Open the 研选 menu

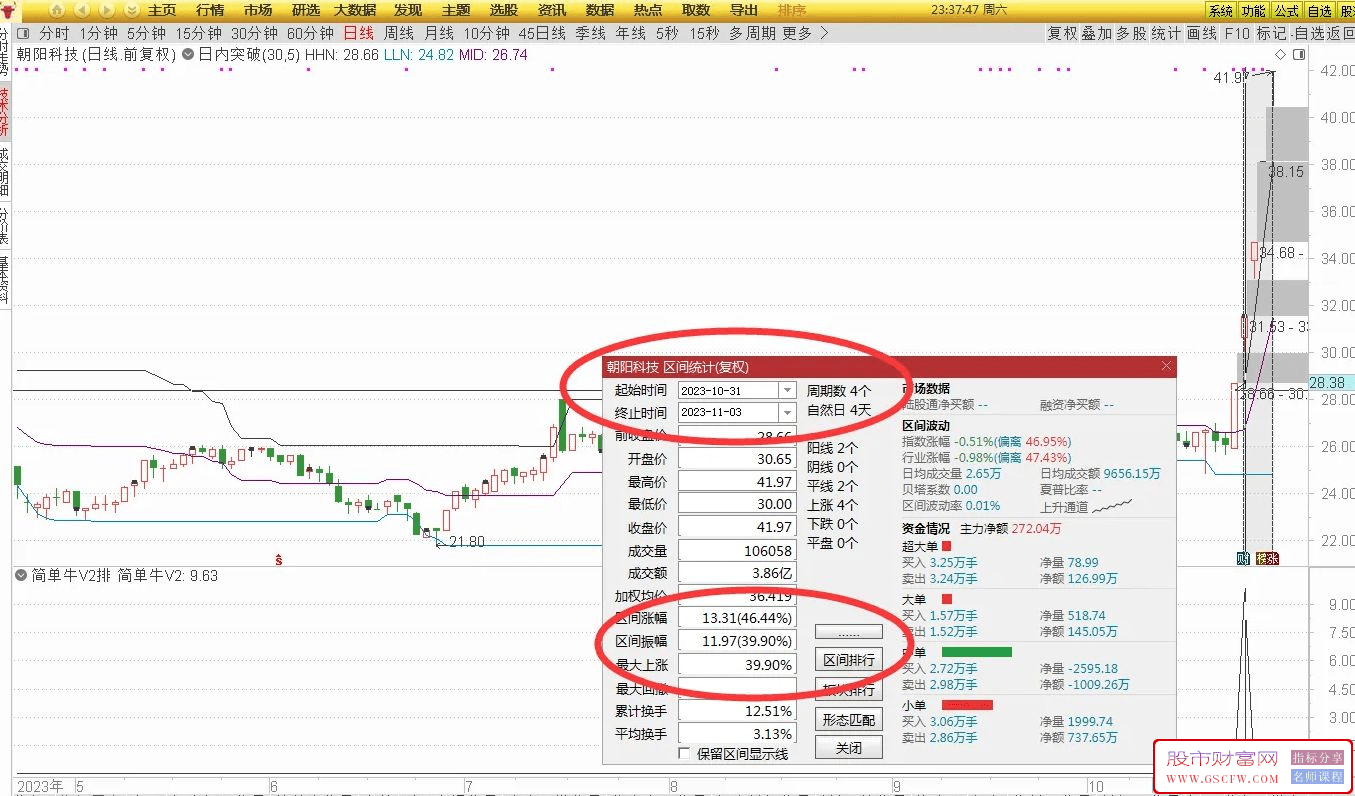point(306,10)
